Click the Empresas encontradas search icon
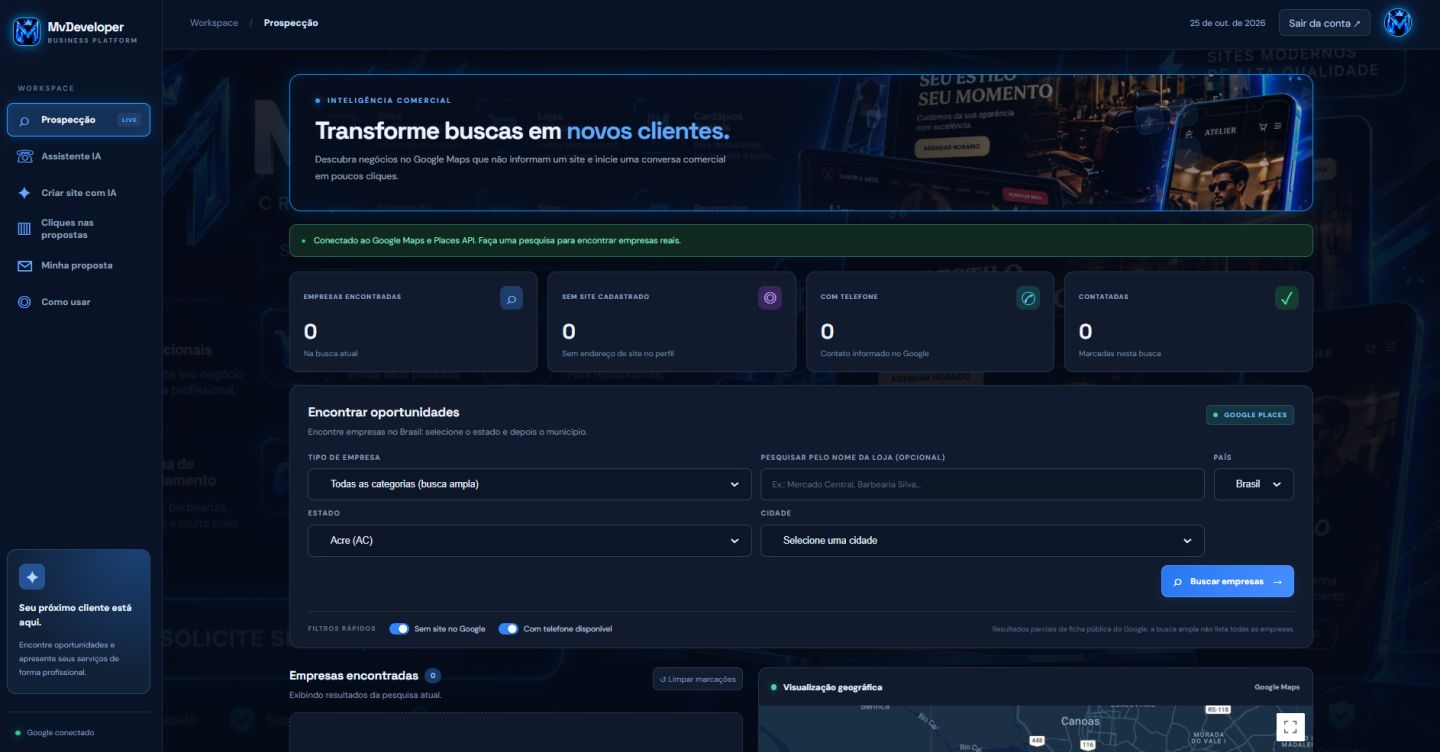 (511, 298)
